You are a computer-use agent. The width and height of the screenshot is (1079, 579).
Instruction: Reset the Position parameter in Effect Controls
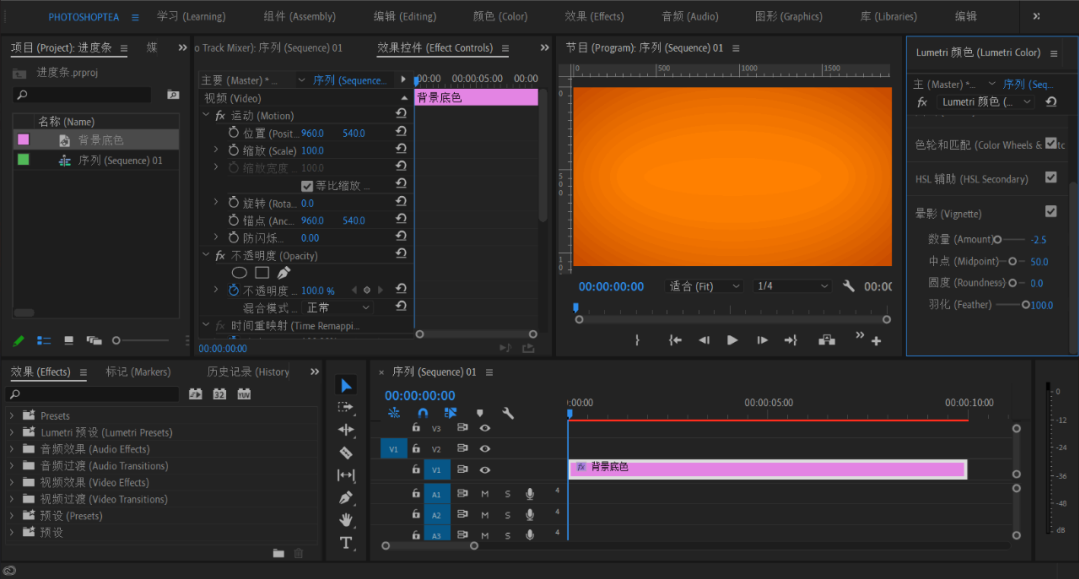click(401, 133)
